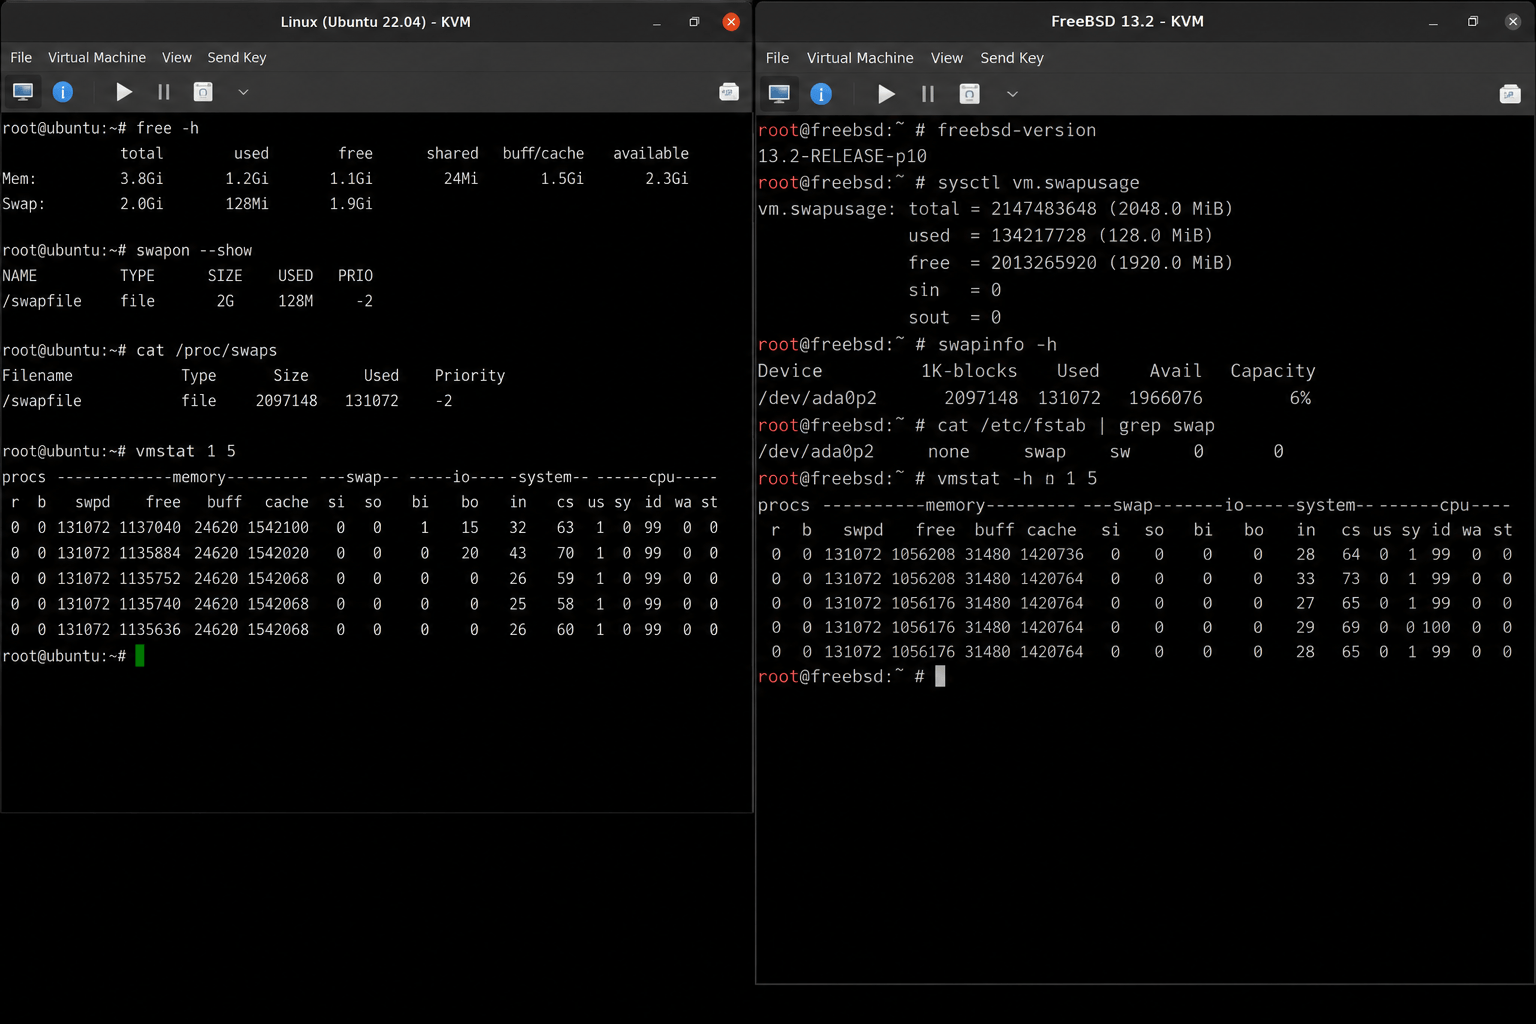Click the FreeBSD terminal cursor at the prompt

tap(940, 676)
